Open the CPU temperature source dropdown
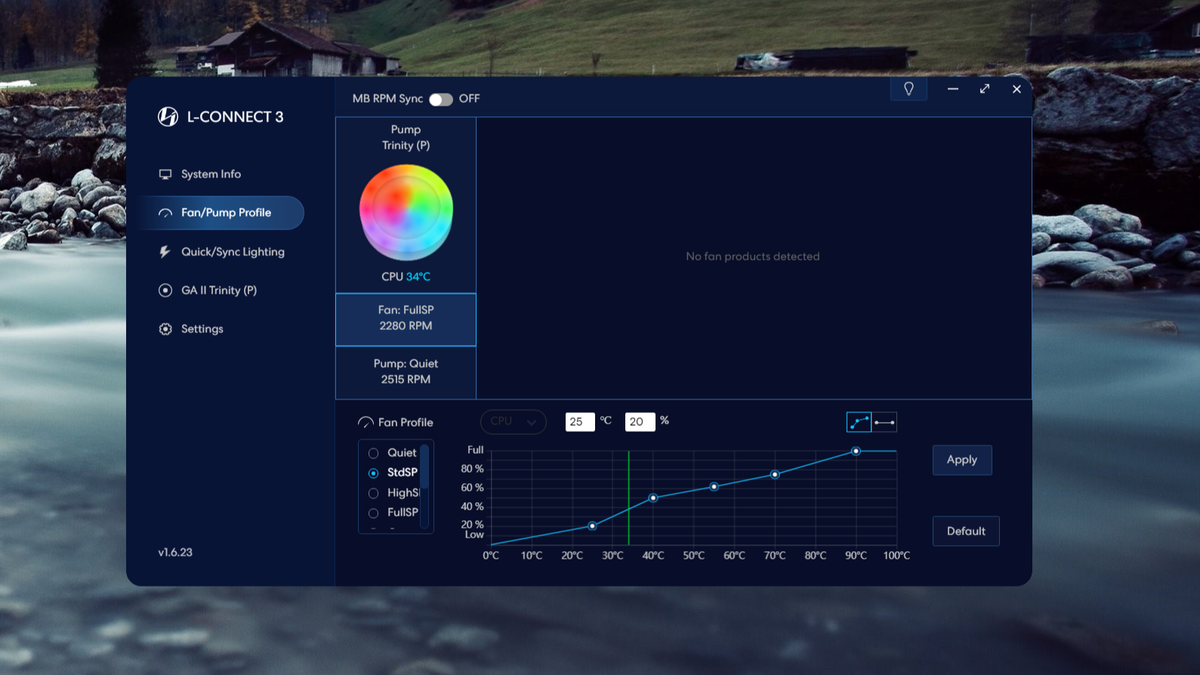The height and width of the screenshot is (675, 1200). (514, 422)
